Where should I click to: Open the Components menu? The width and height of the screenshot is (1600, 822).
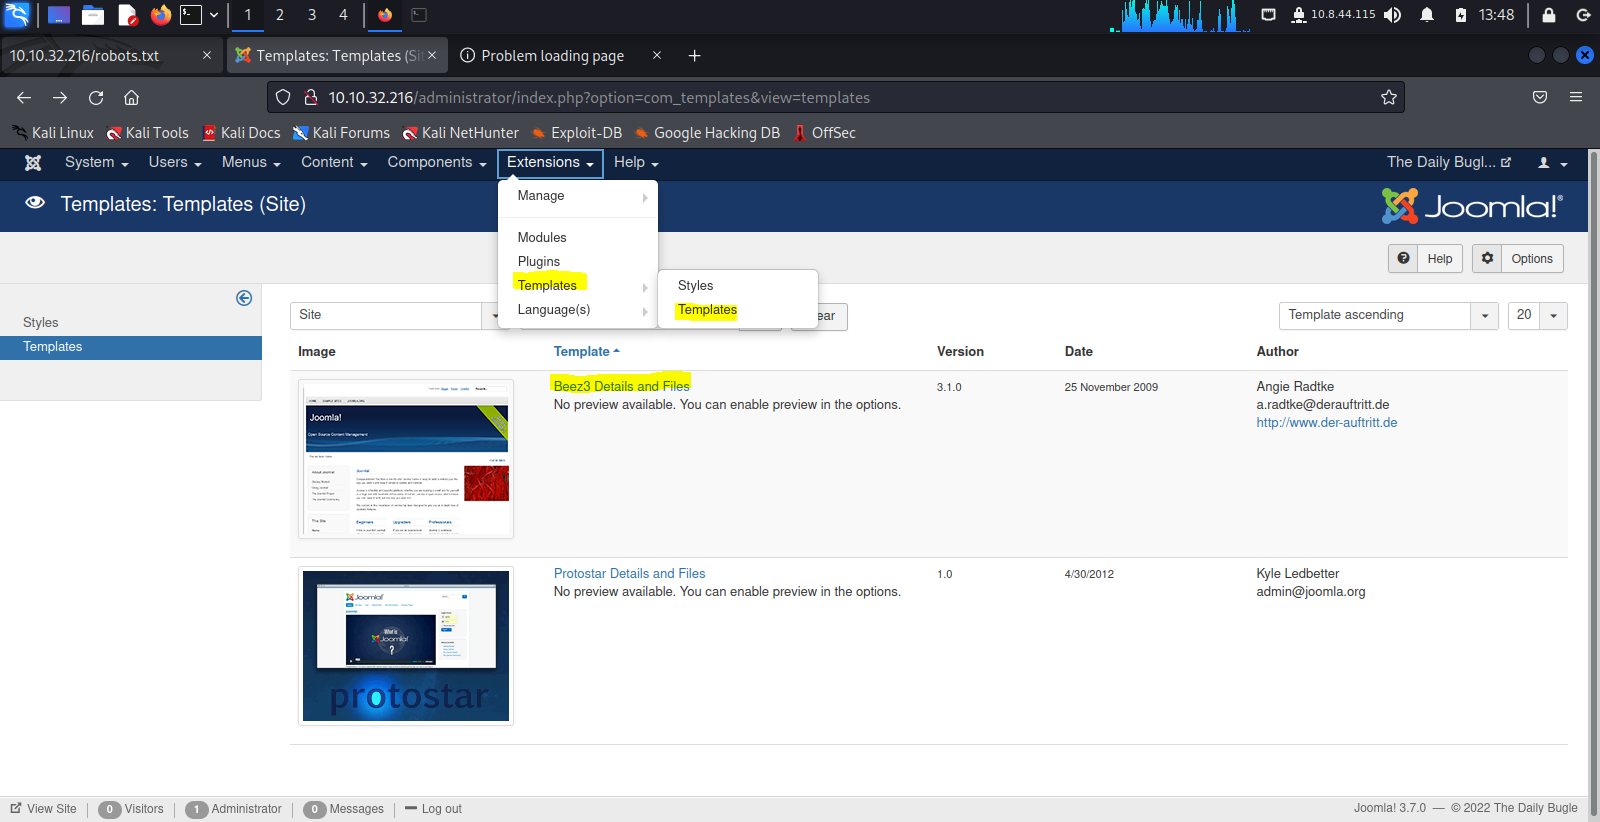click(437, 163)
